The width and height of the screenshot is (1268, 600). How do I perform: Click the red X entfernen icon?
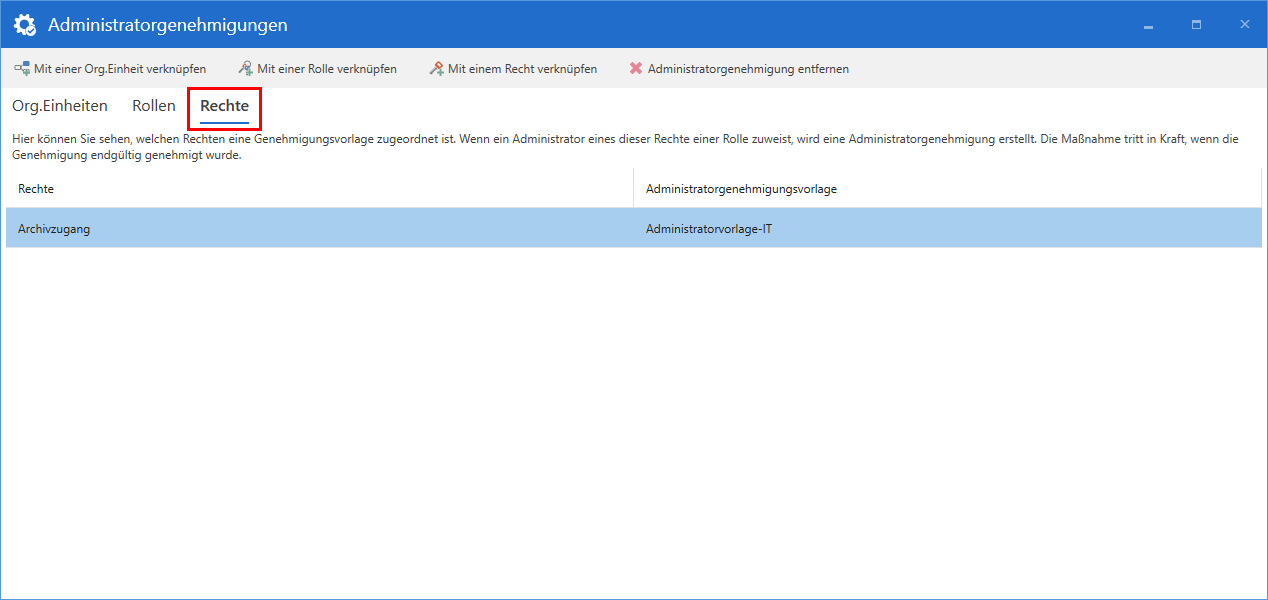pos(634,68)
